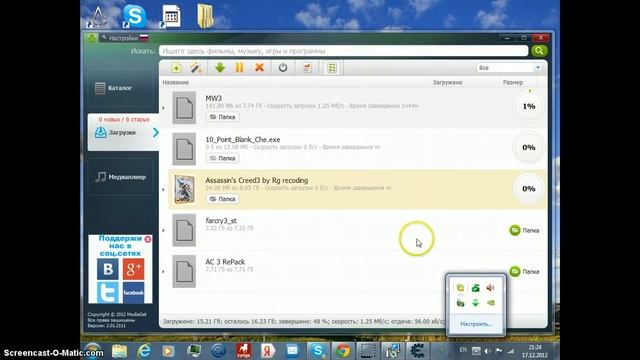Click the Facebook social button
This screenshot has height=360, width=640.
click(x=133, y=292)
